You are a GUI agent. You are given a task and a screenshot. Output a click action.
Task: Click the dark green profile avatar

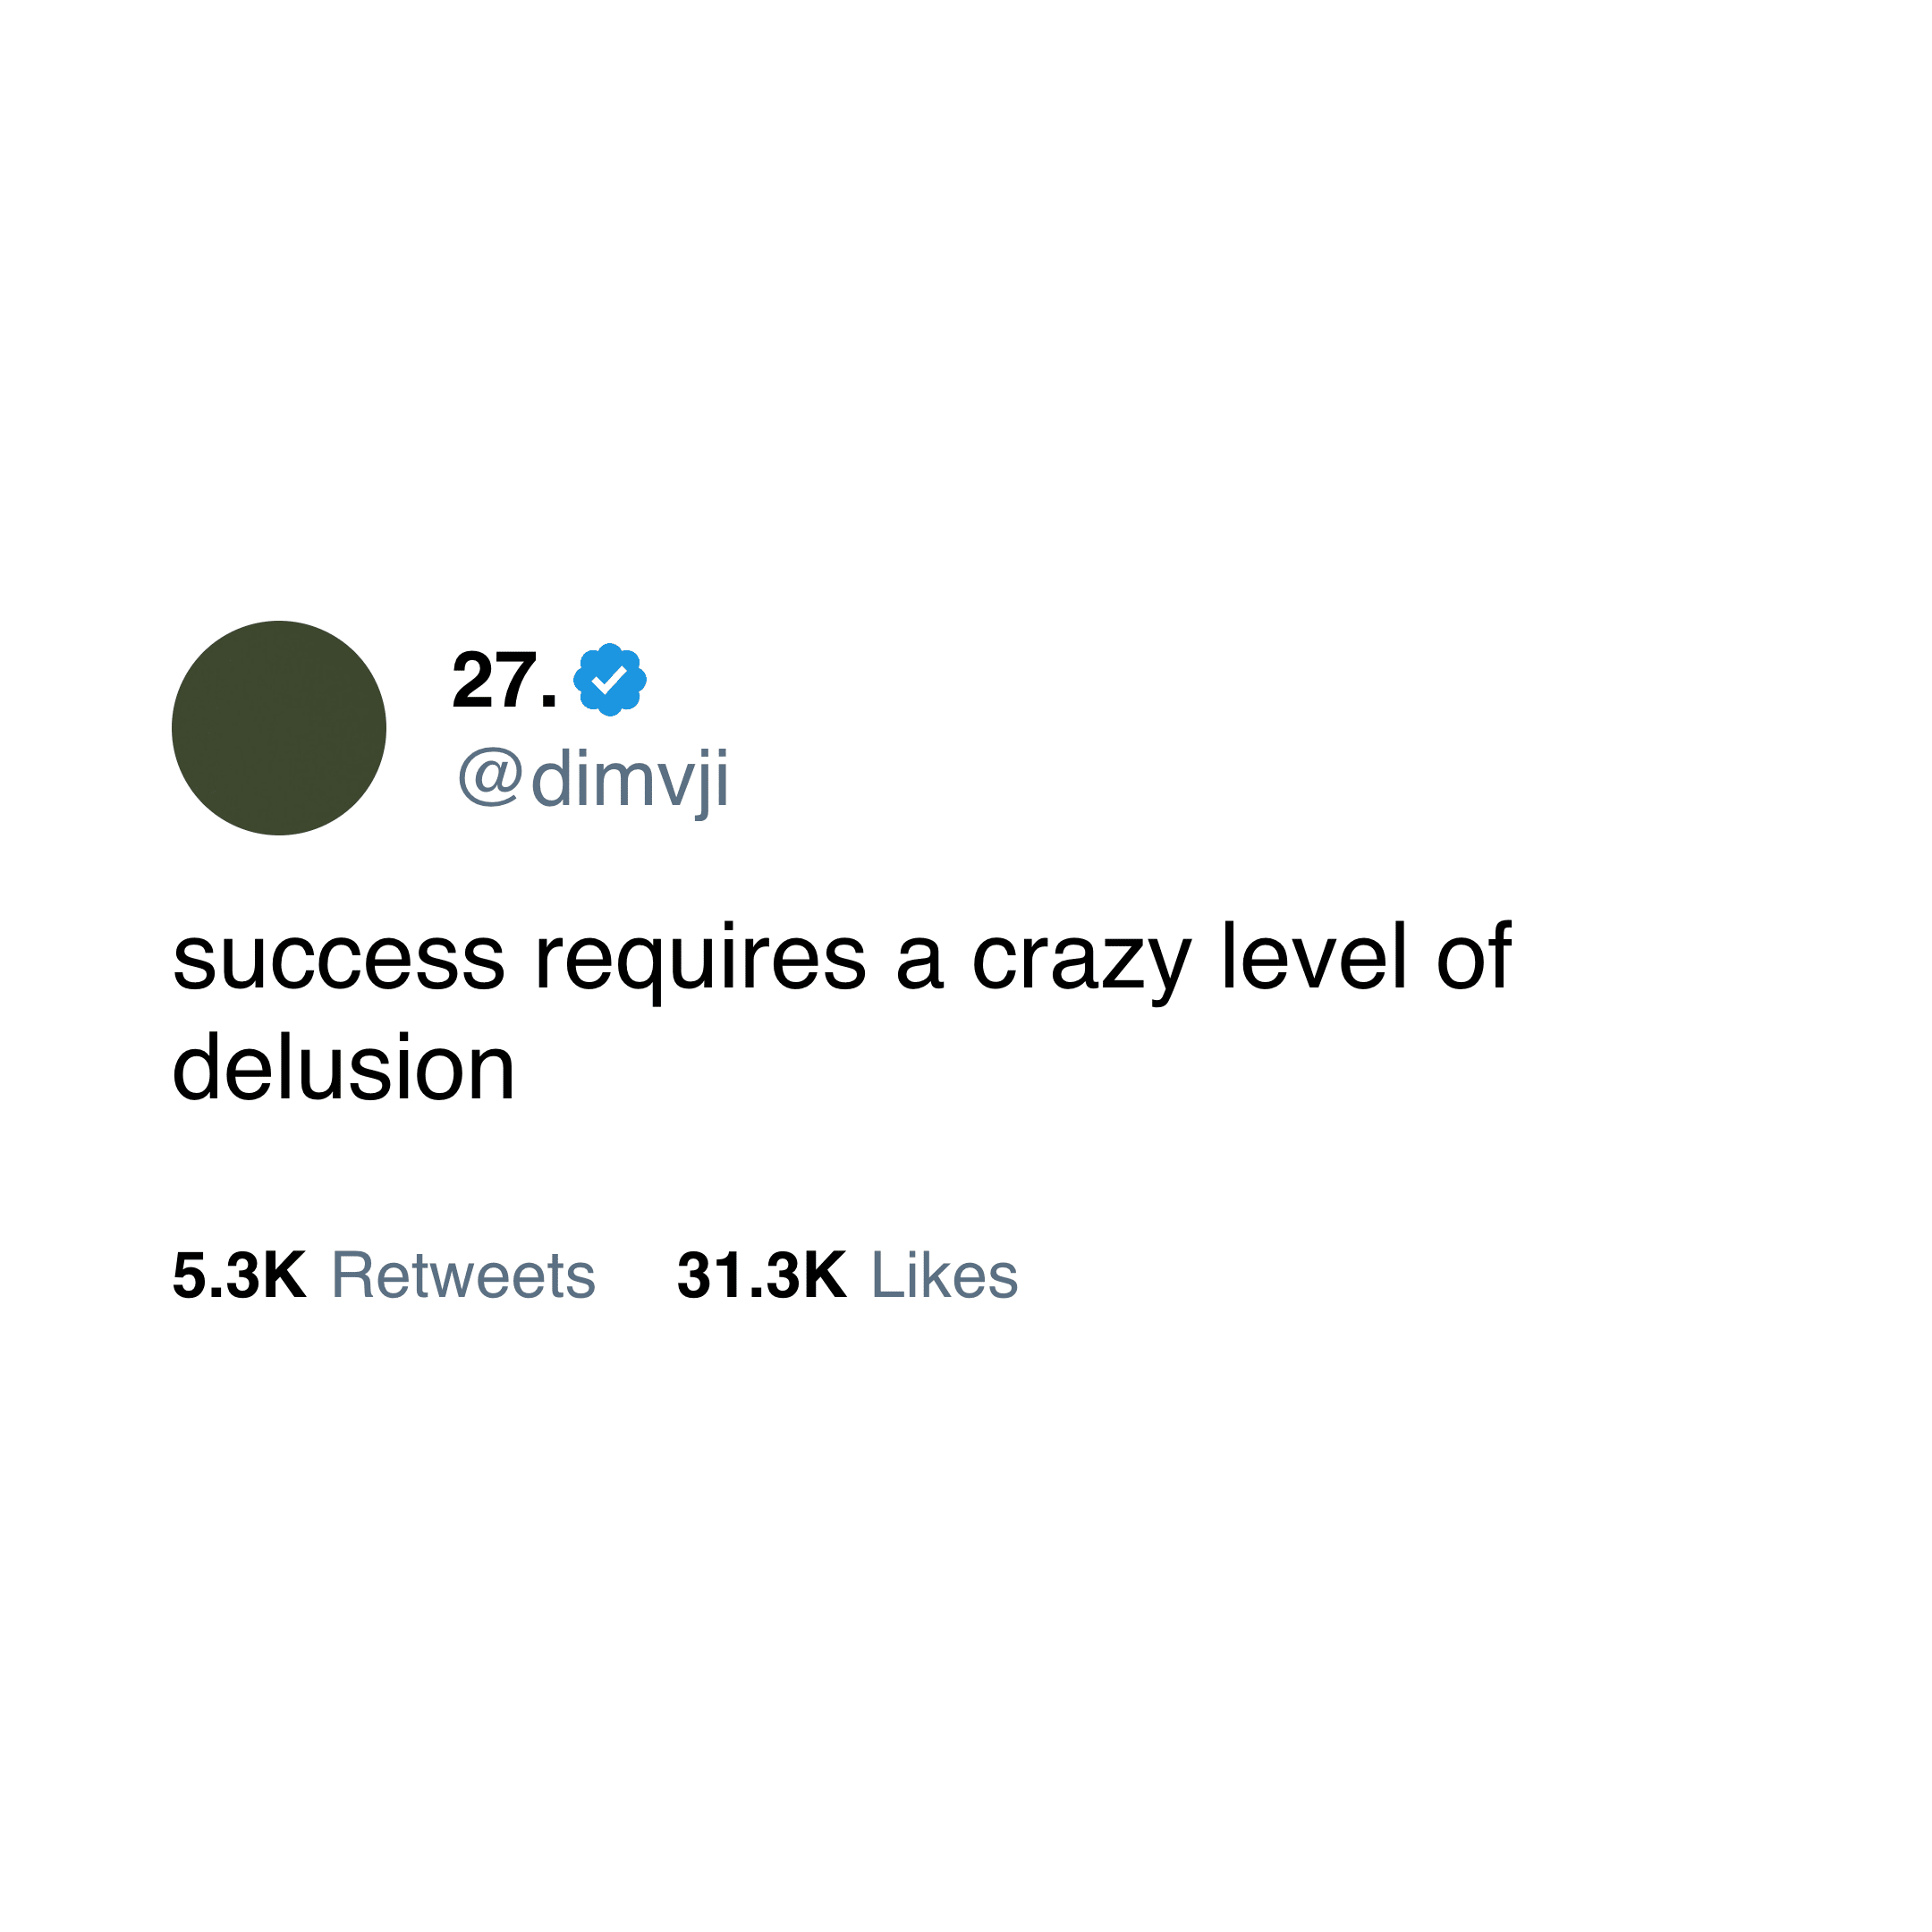[279, 728]
